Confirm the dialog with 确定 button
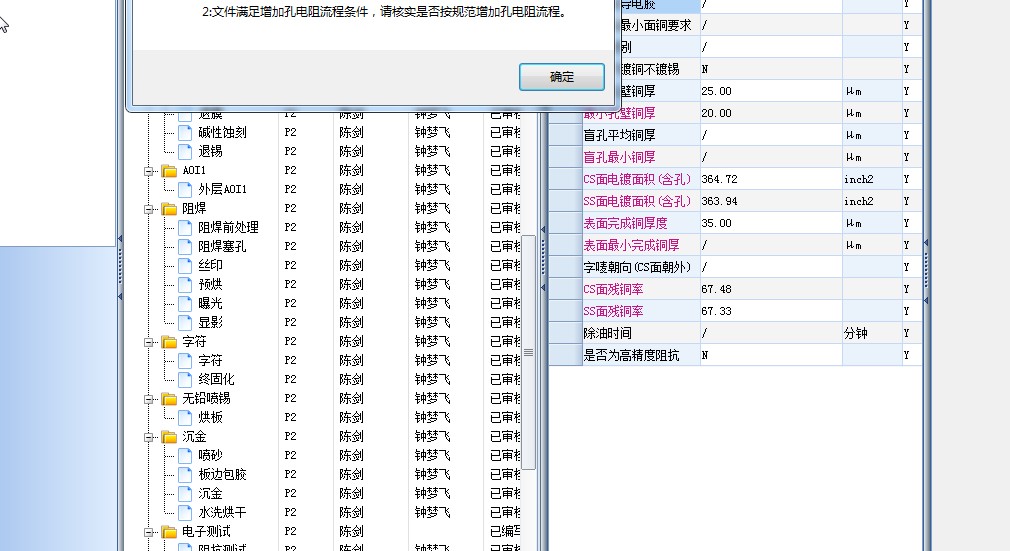This screenshot has width=1010, height=551. (x=562, y=77)
